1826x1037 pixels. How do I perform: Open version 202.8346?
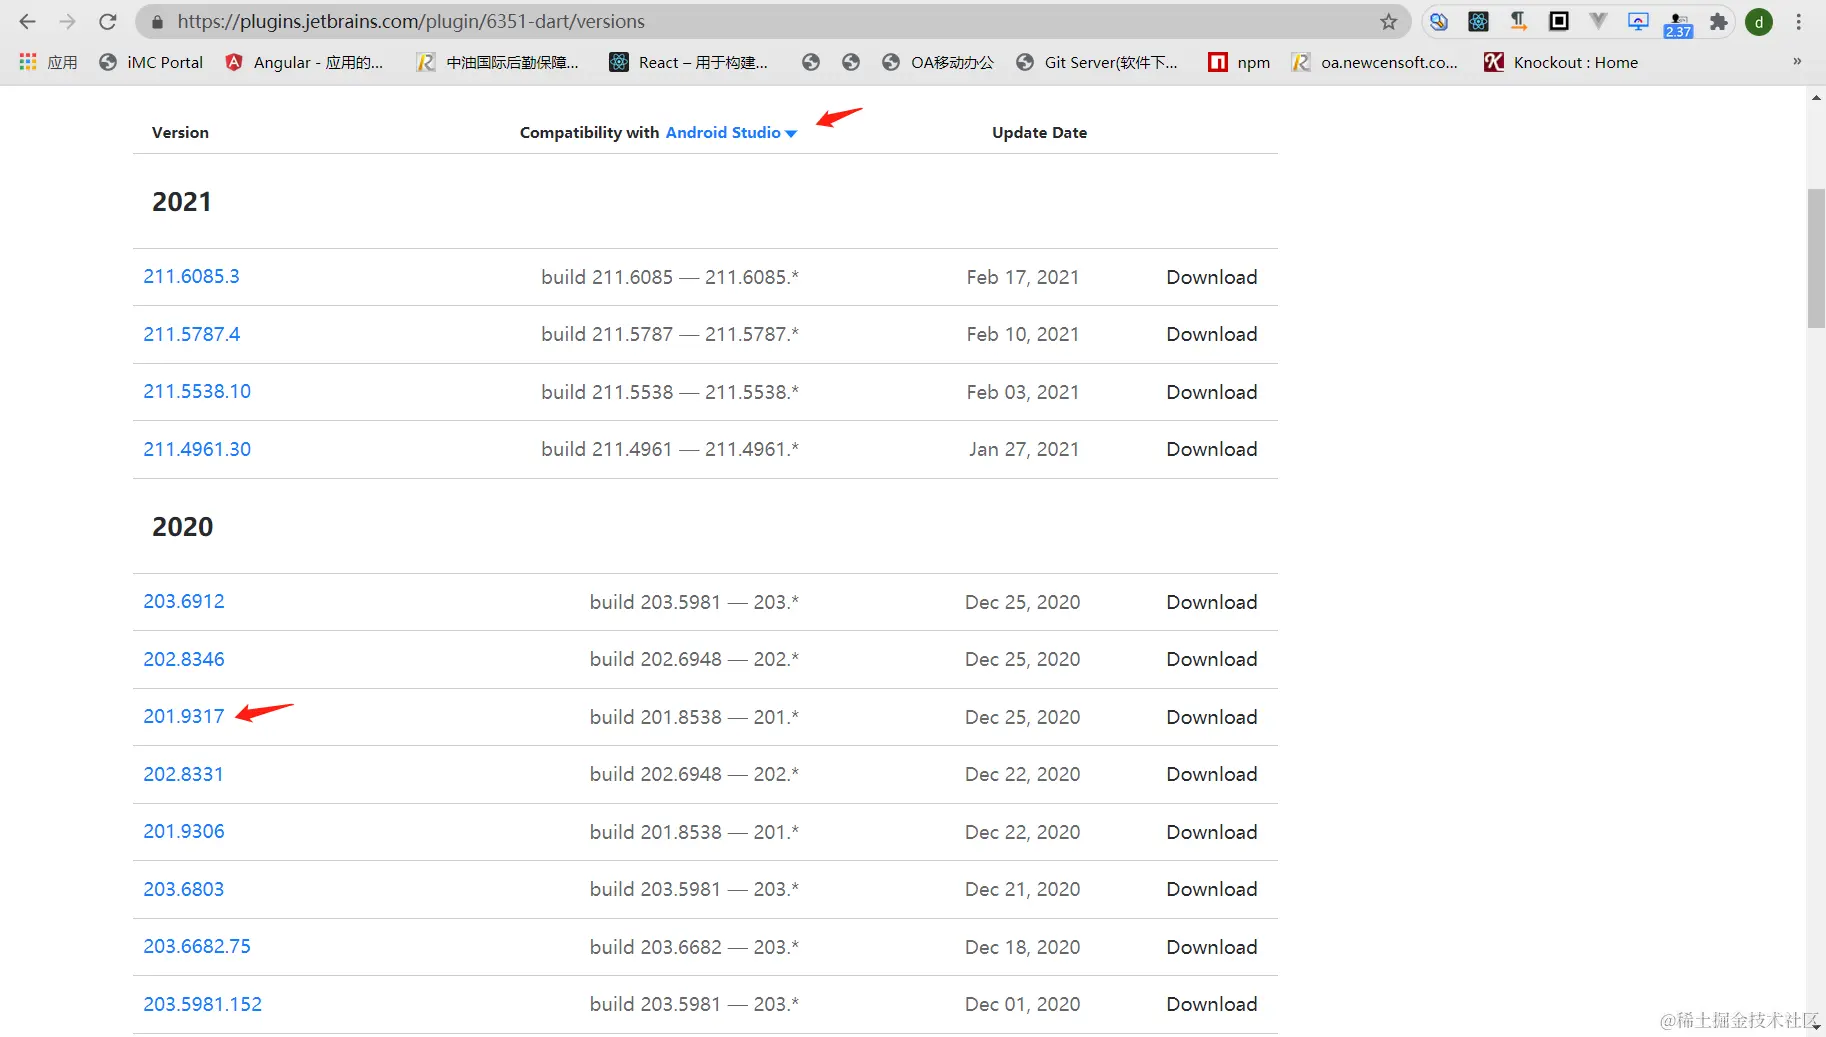pyautogui.click(x=184, y=659)
